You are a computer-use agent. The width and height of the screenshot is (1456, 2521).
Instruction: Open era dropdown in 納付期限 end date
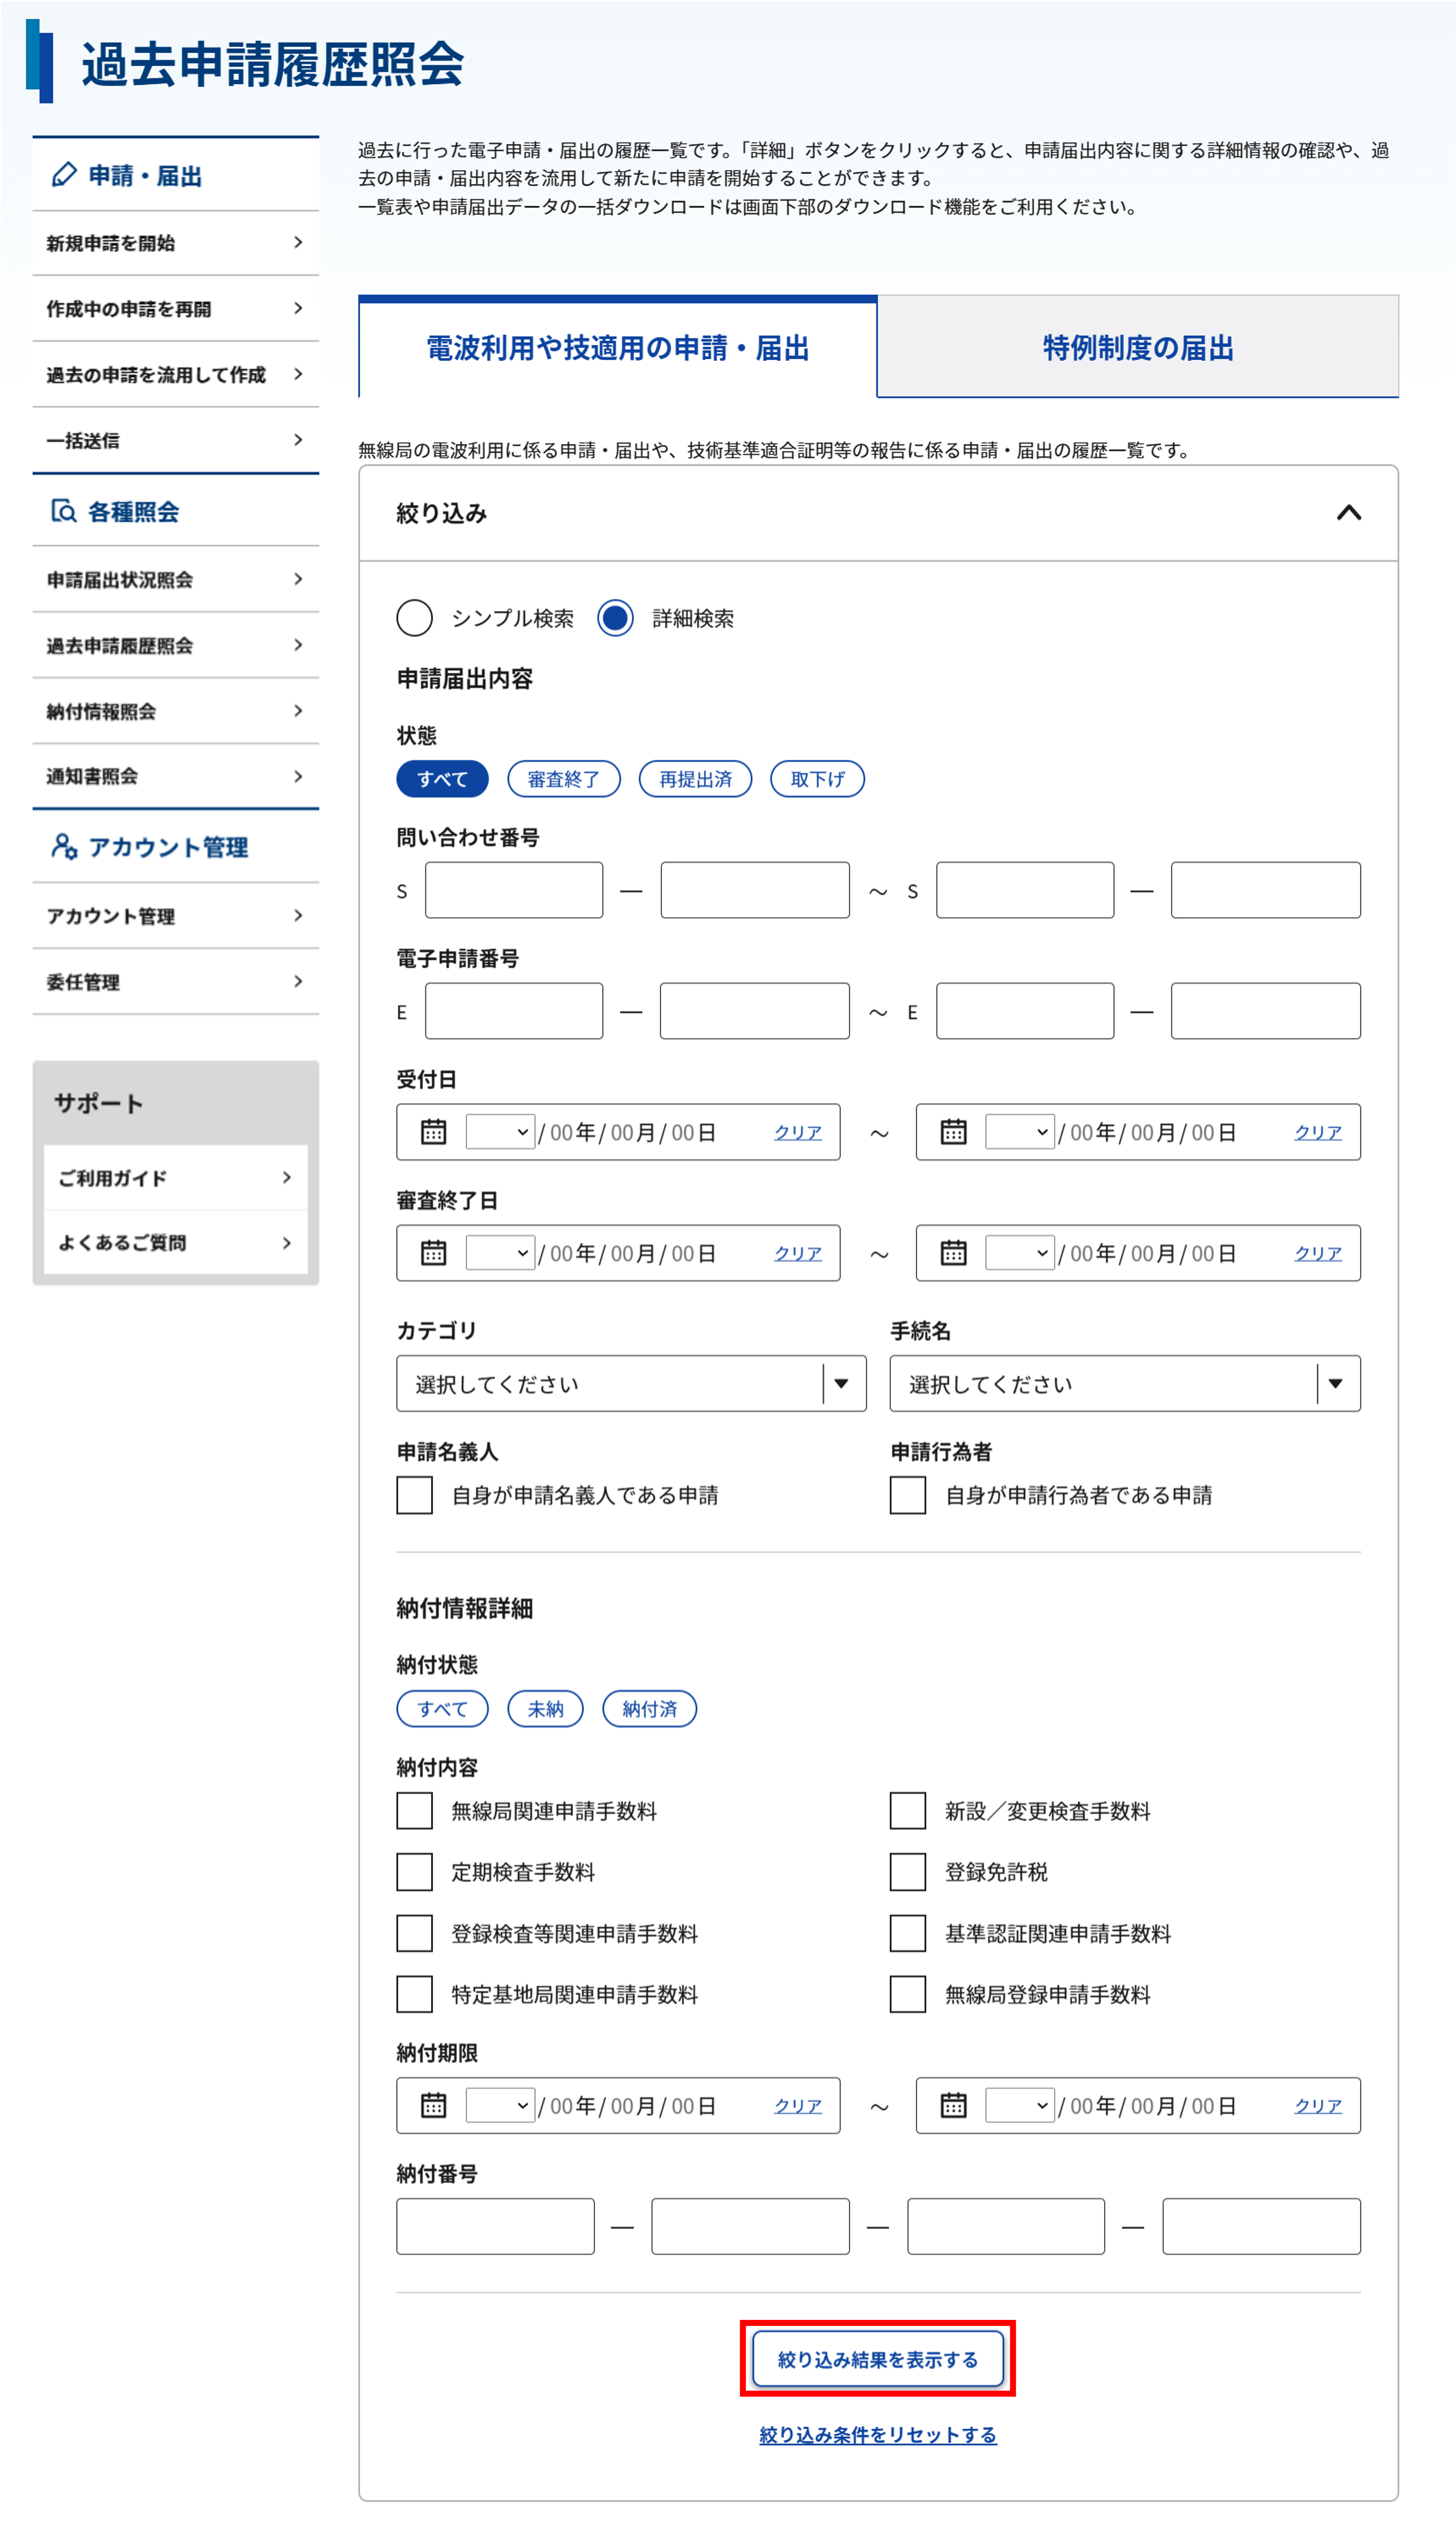(x=1020, y=2105)
